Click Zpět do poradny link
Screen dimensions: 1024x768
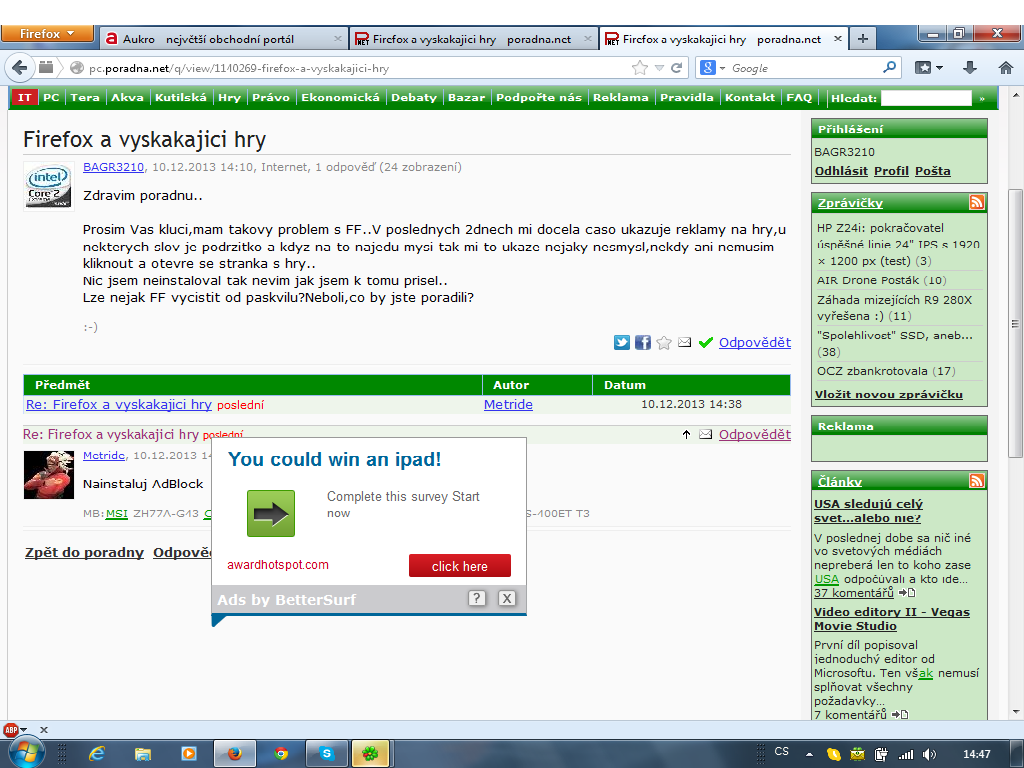pyautogui.click(x=84, y=552)
